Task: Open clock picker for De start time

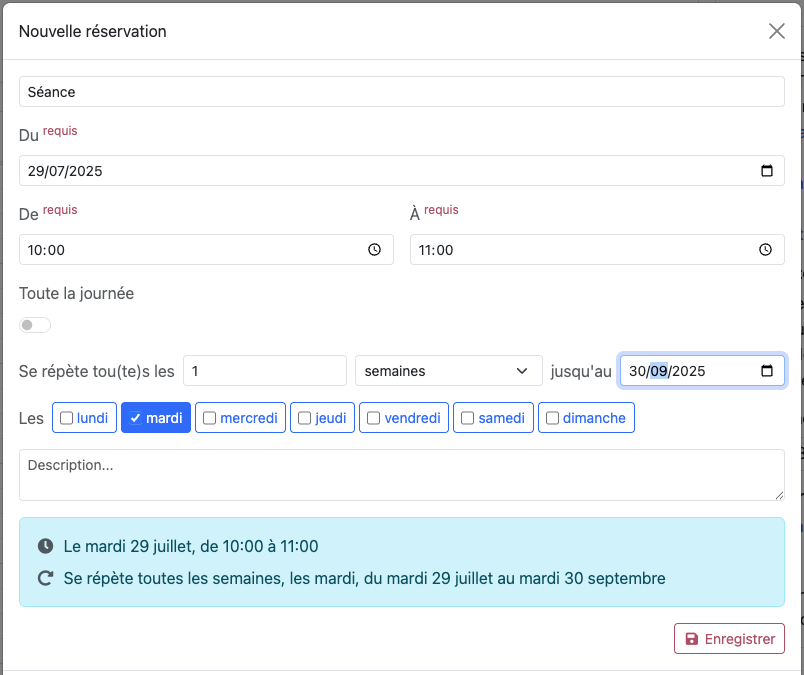Action: point(374,250)
